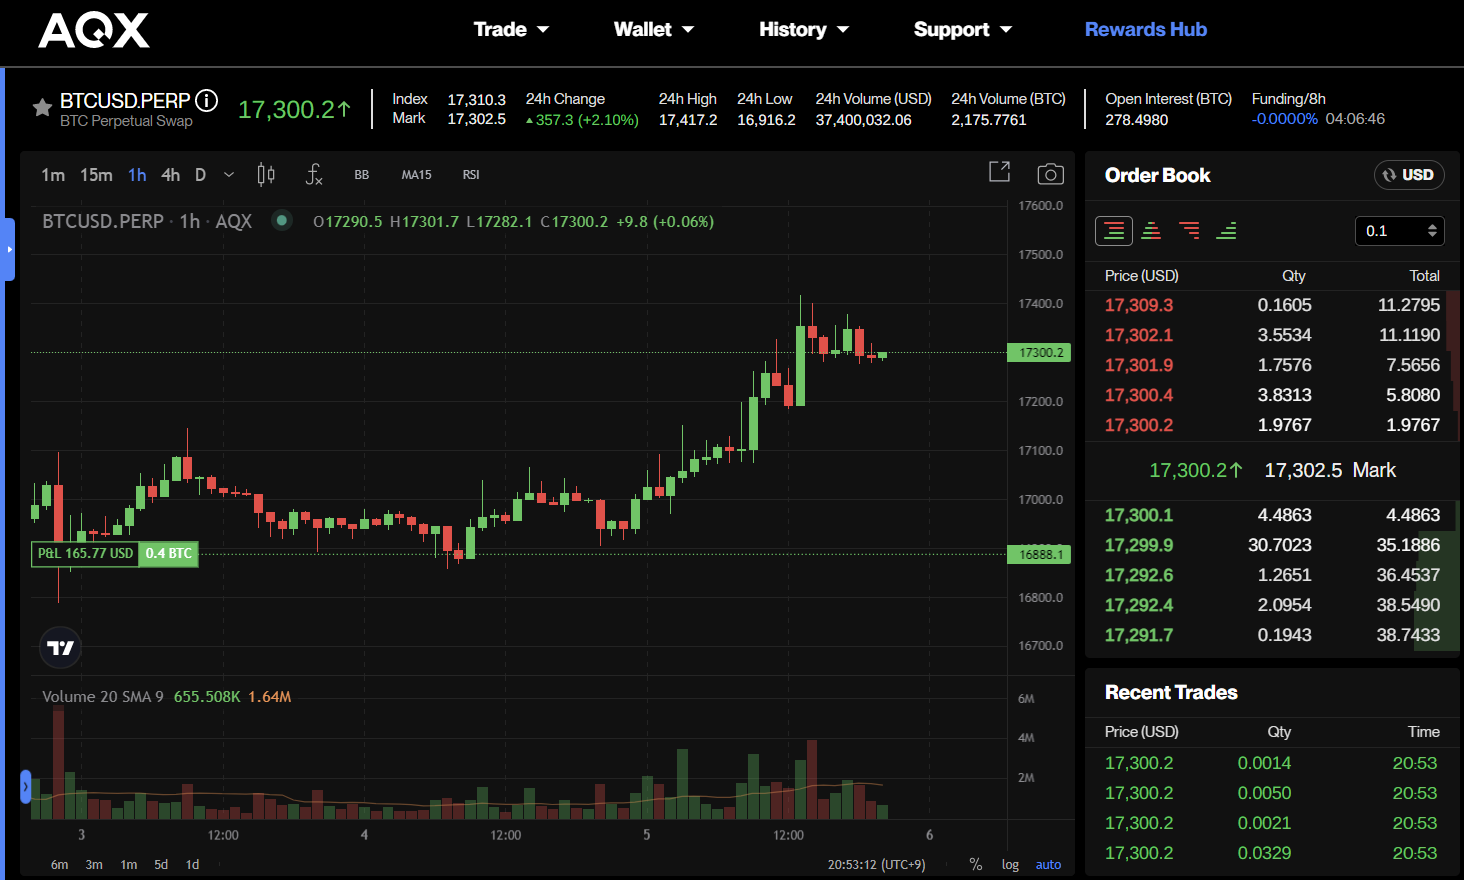Click the 24h Change value 357.3 (+2.10%)

coord(582,120)
